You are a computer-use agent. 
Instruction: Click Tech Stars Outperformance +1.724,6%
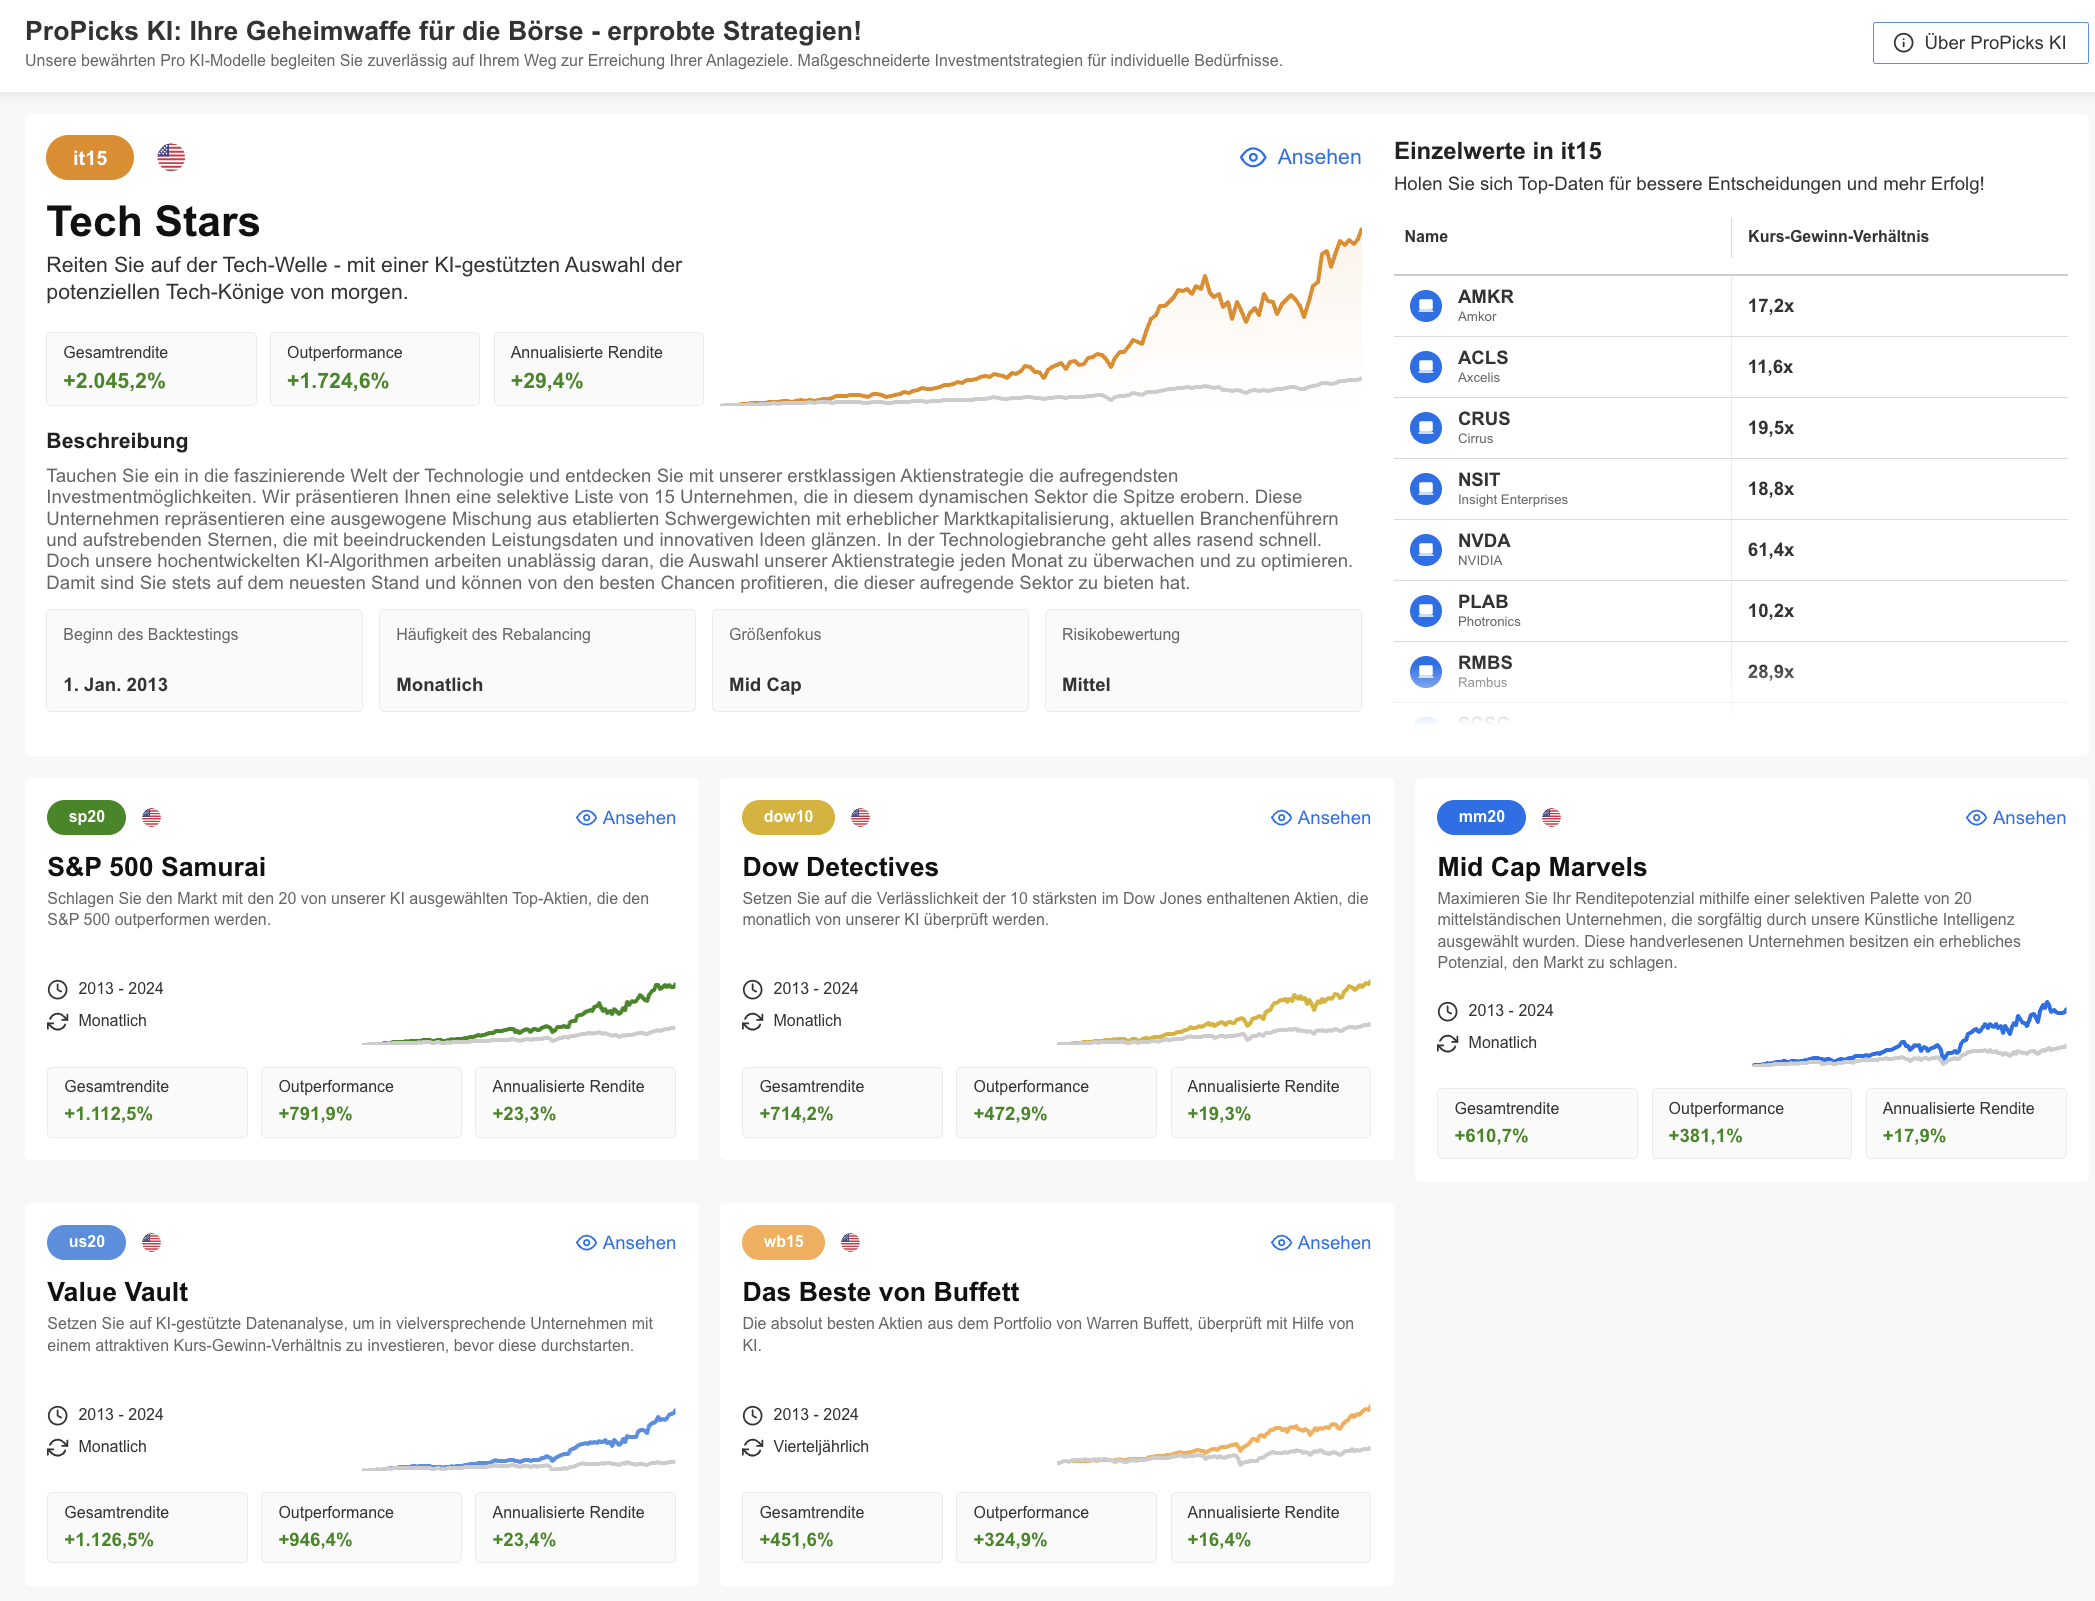pyautogui.click(x=375, y=369)
